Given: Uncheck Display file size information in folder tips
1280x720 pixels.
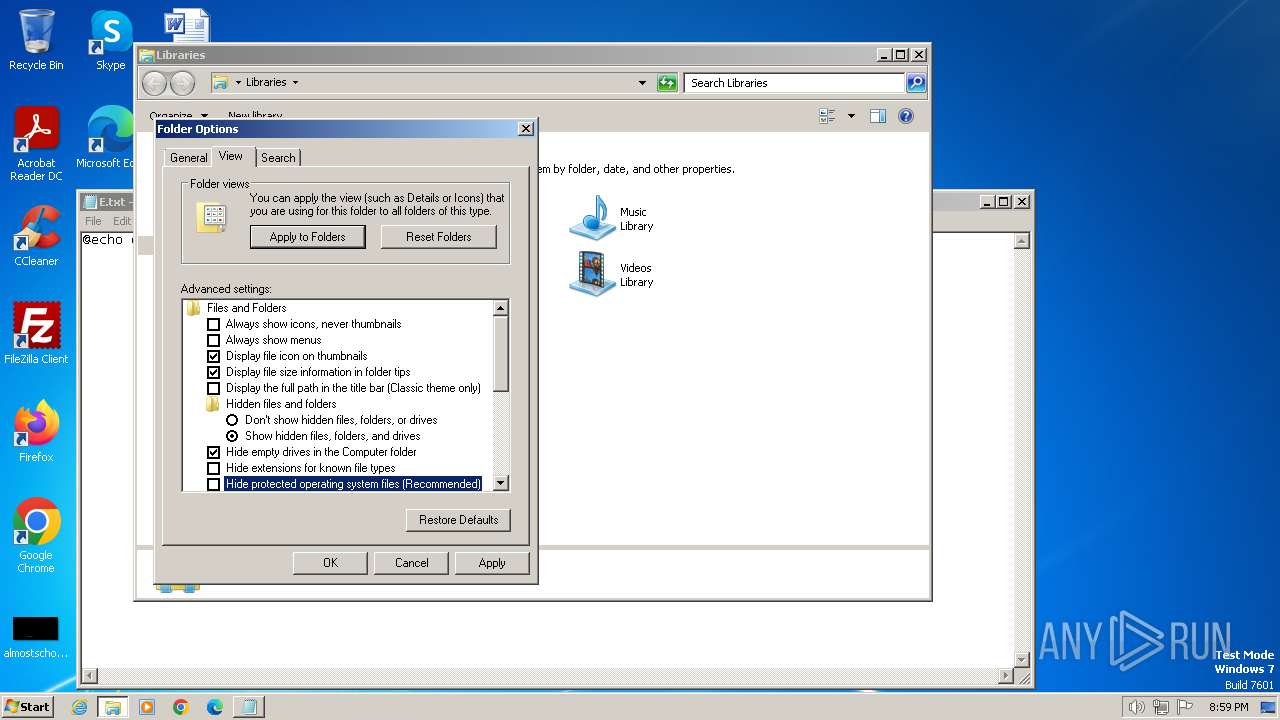Looking at the screenshot, I should coord(213,372).
